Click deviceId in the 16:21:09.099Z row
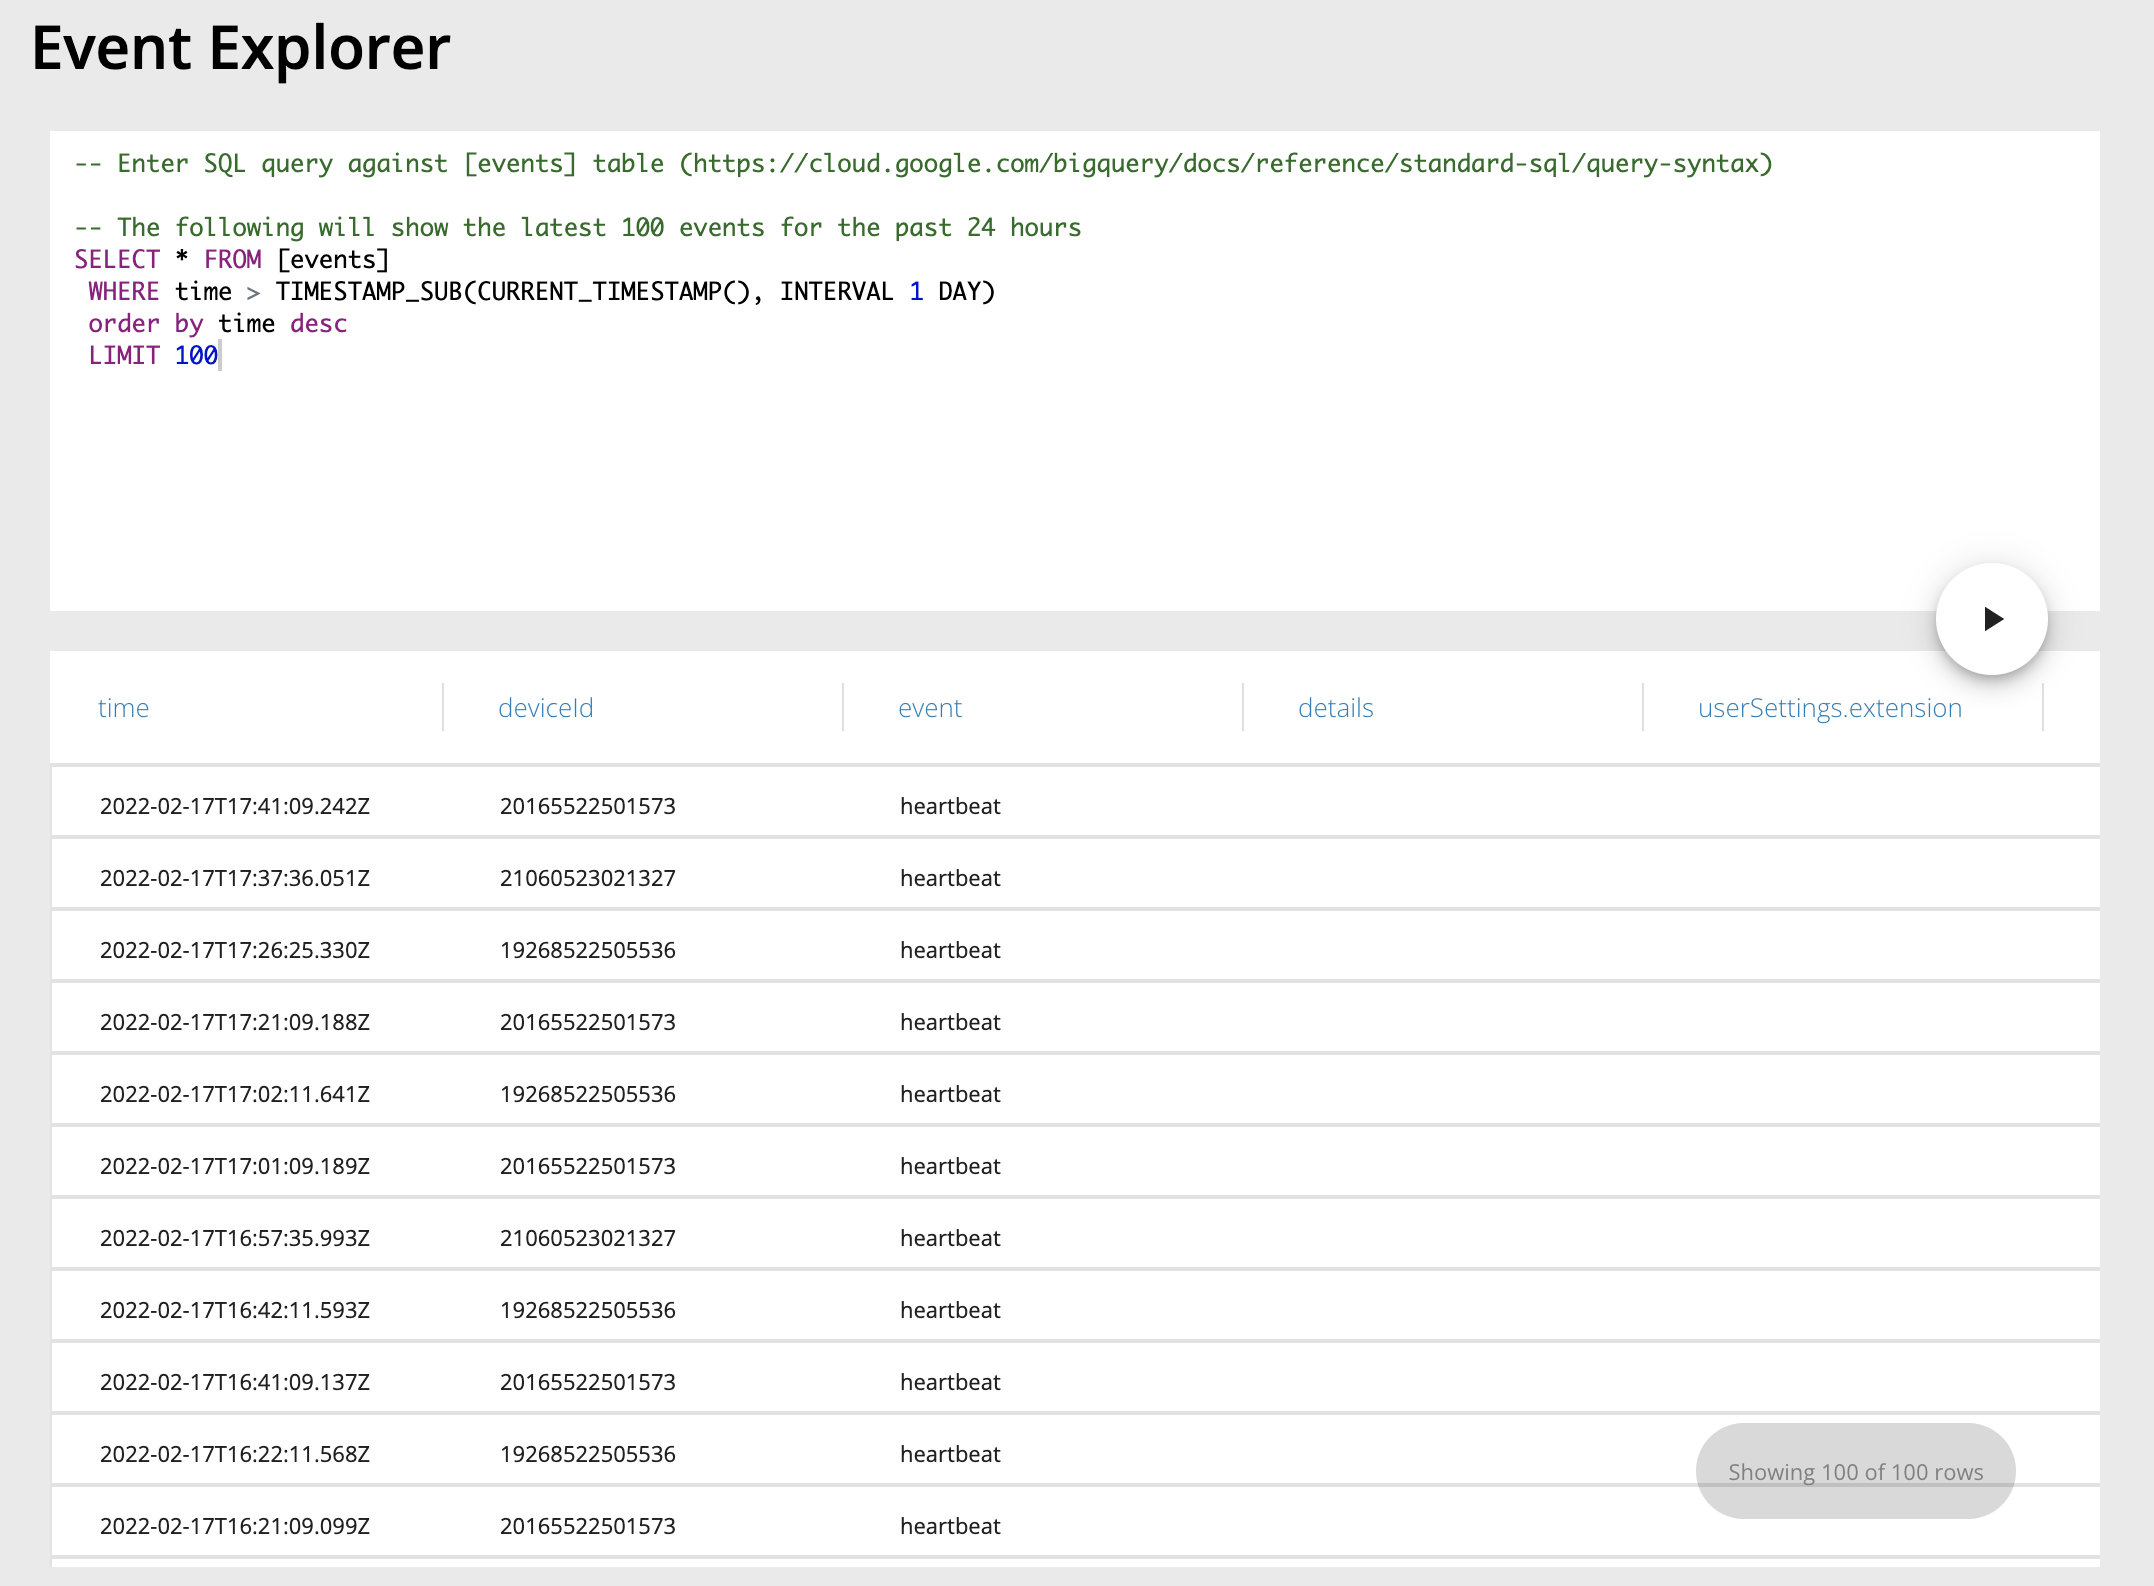 coord(588,1526)
